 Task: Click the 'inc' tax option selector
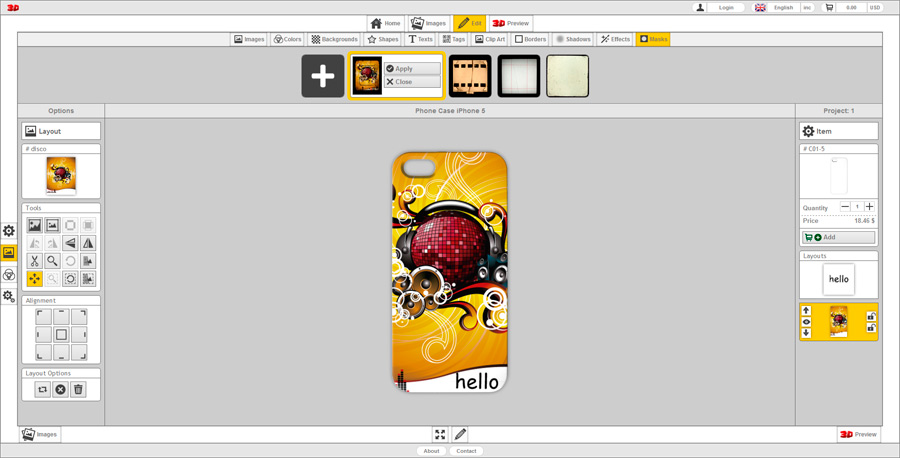[807, 7]
